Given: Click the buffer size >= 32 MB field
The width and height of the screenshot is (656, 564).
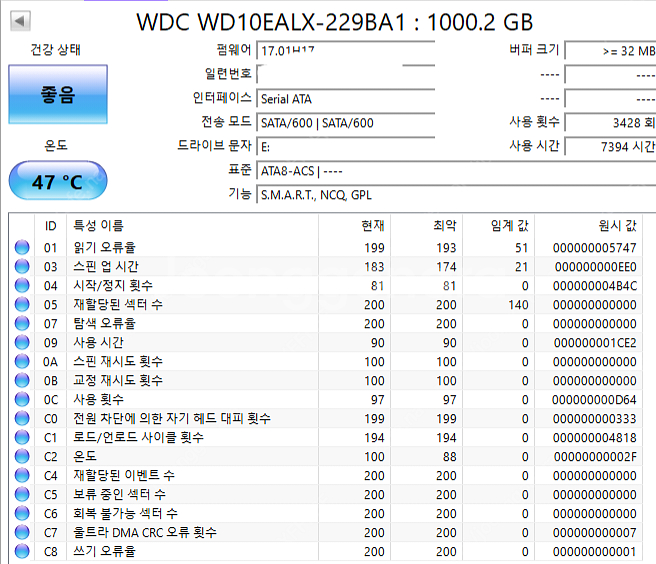Looking at the screenshot, I should click(610, 51).
